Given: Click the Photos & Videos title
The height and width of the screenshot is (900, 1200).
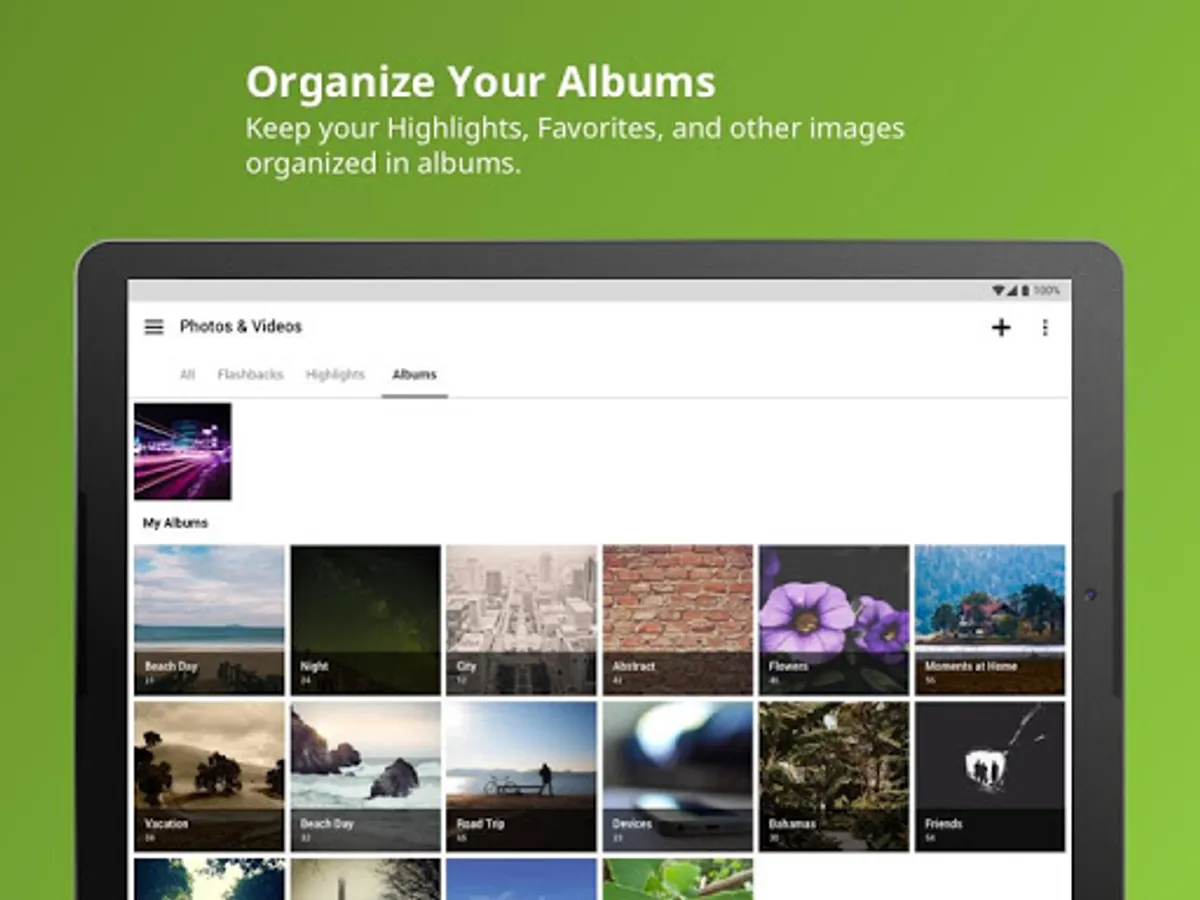Looking at the screenshot, I should (240, 326).
